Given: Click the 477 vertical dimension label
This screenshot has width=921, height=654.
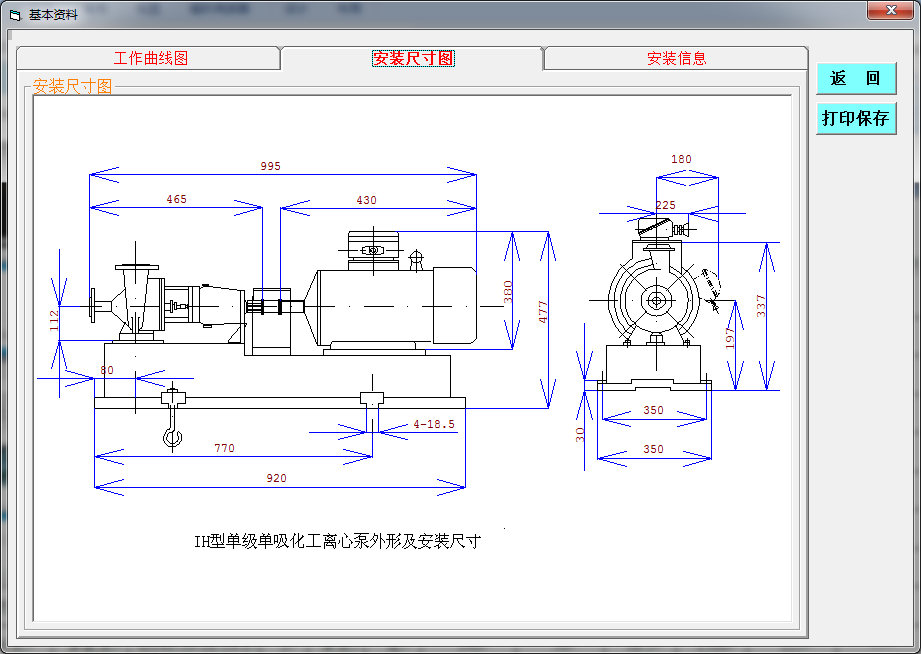Looking at the screenshot, I should (543, 311).
